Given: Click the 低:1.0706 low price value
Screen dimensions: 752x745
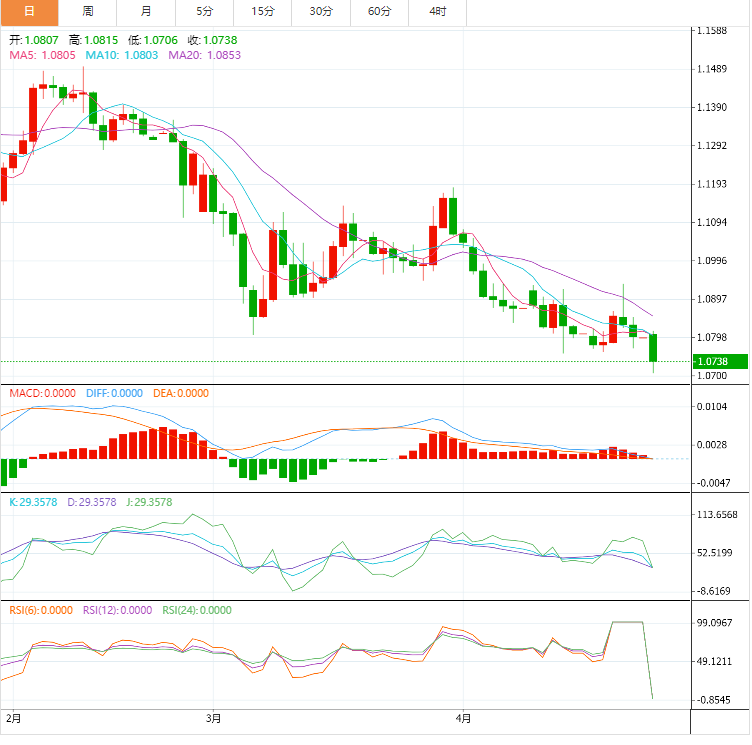Looking at the screenshot, I should (153, 40).
